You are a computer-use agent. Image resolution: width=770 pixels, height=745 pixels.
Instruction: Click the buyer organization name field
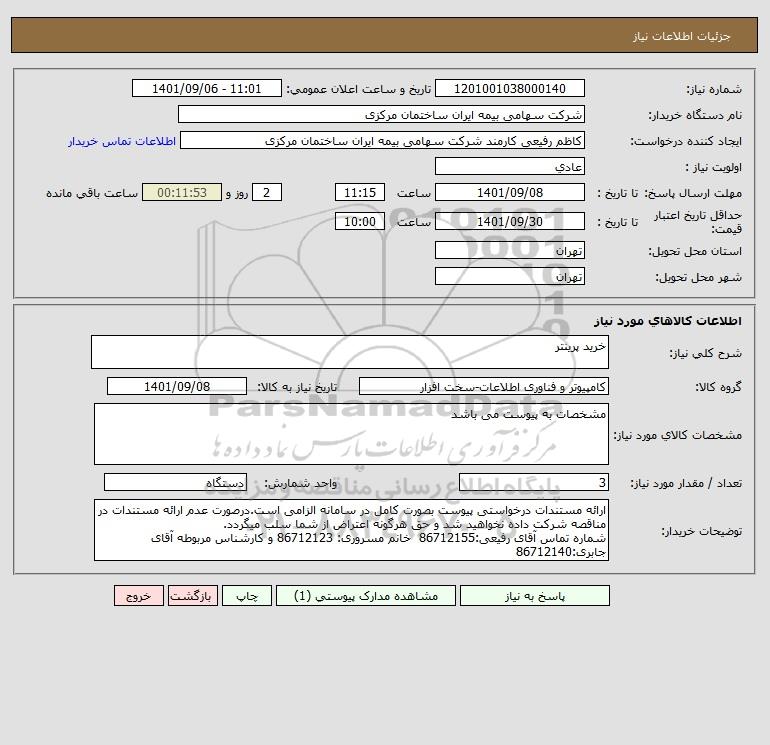coord(381,114)
